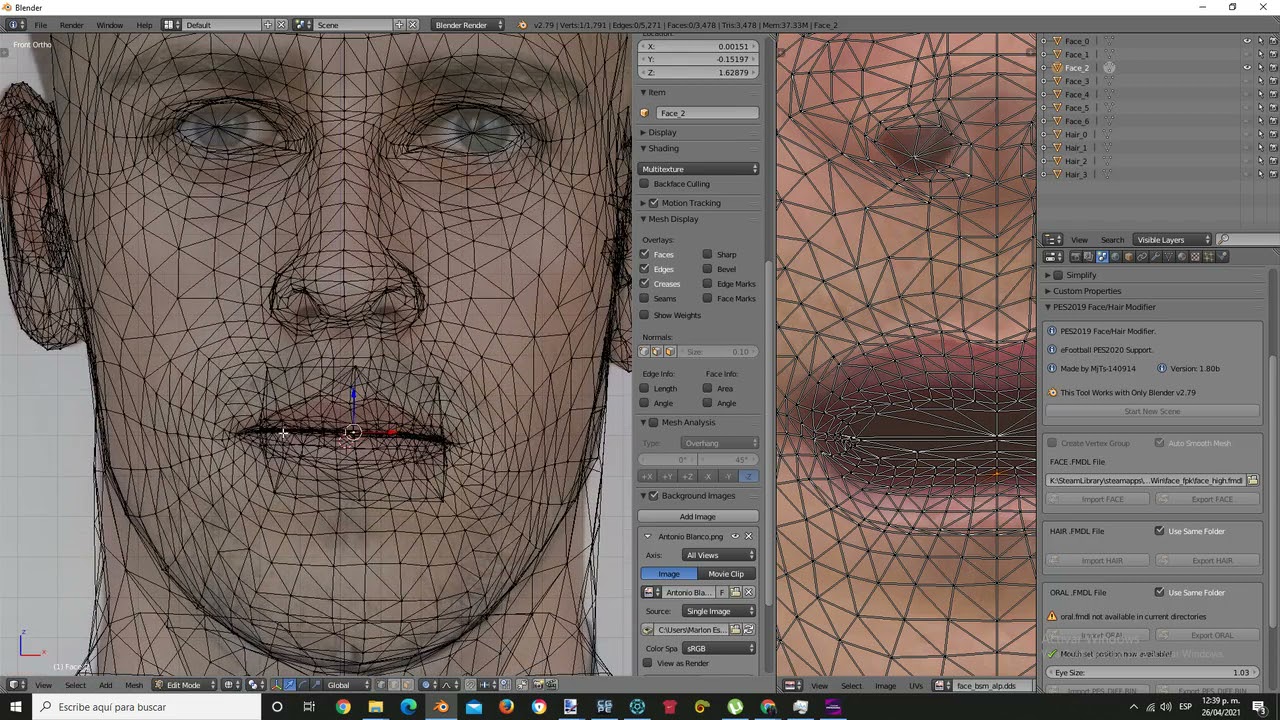Viewport: 1280px width, 720px height.
Task: Open the pivot point selector in viewport header
Action: (x=255, y=685)
